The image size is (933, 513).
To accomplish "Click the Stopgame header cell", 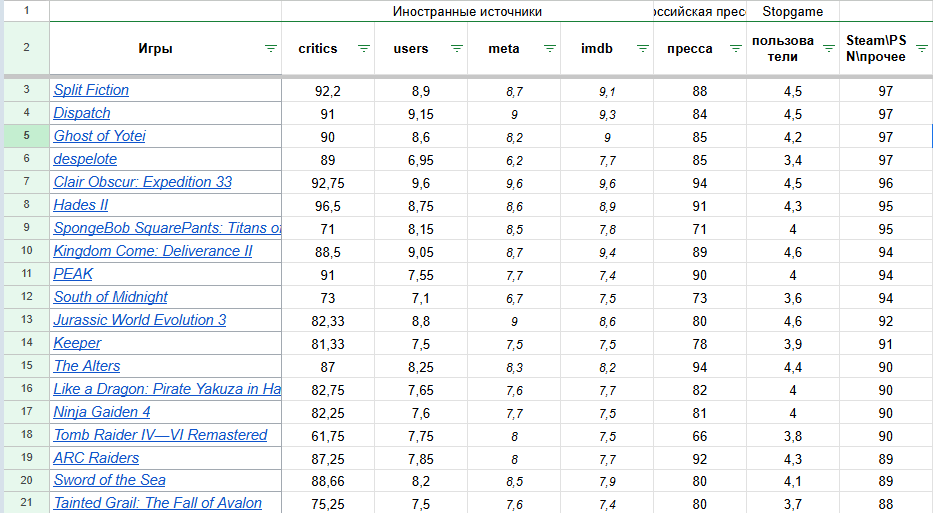I will [x=793, y=12].
